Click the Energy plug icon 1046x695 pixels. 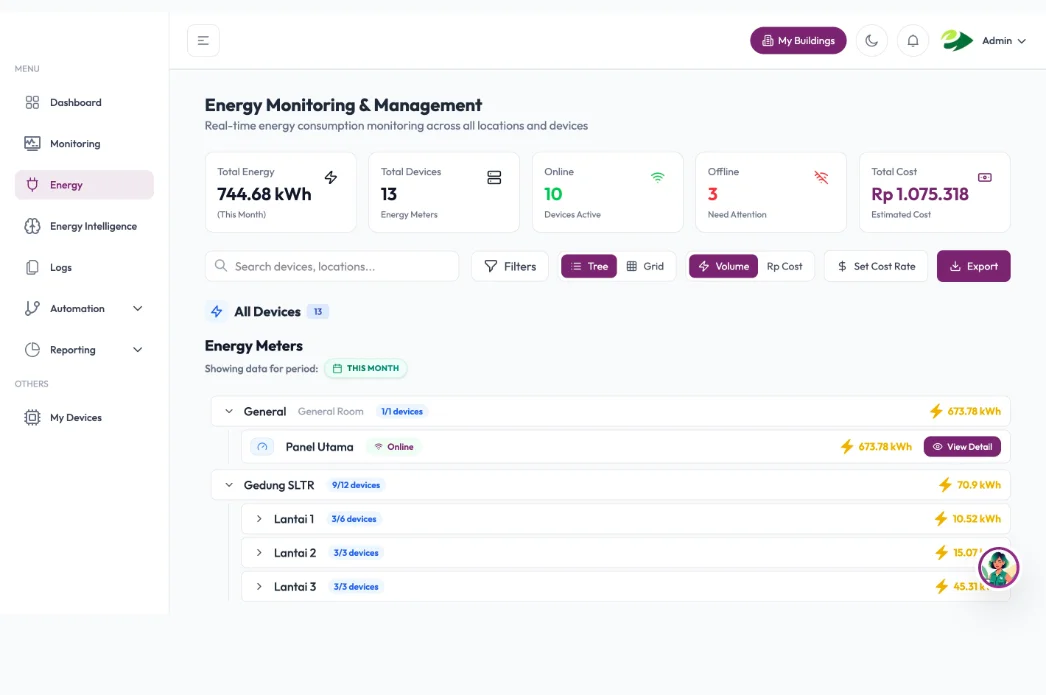click(32, 185)
